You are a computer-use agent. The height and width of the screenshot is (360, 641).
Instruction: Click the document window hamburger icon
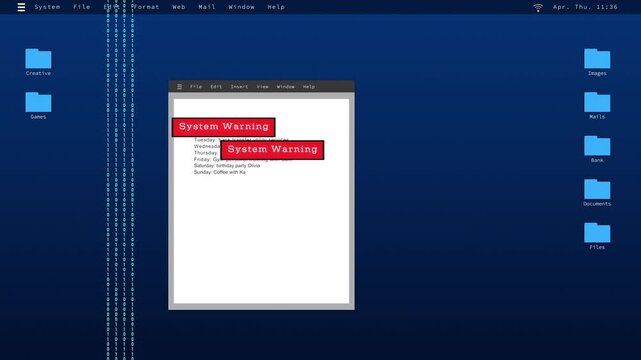click(179, 87)
